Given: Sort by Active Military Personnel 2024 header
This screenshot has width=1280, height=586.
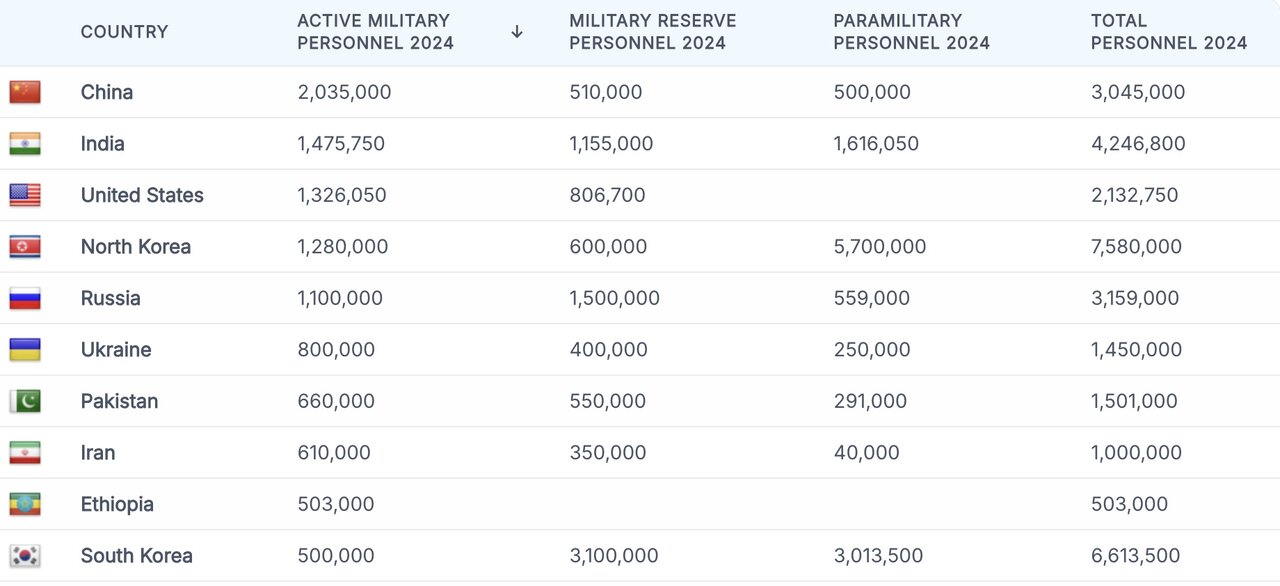Looking at the screenshot, I should [x=375, y=32].
